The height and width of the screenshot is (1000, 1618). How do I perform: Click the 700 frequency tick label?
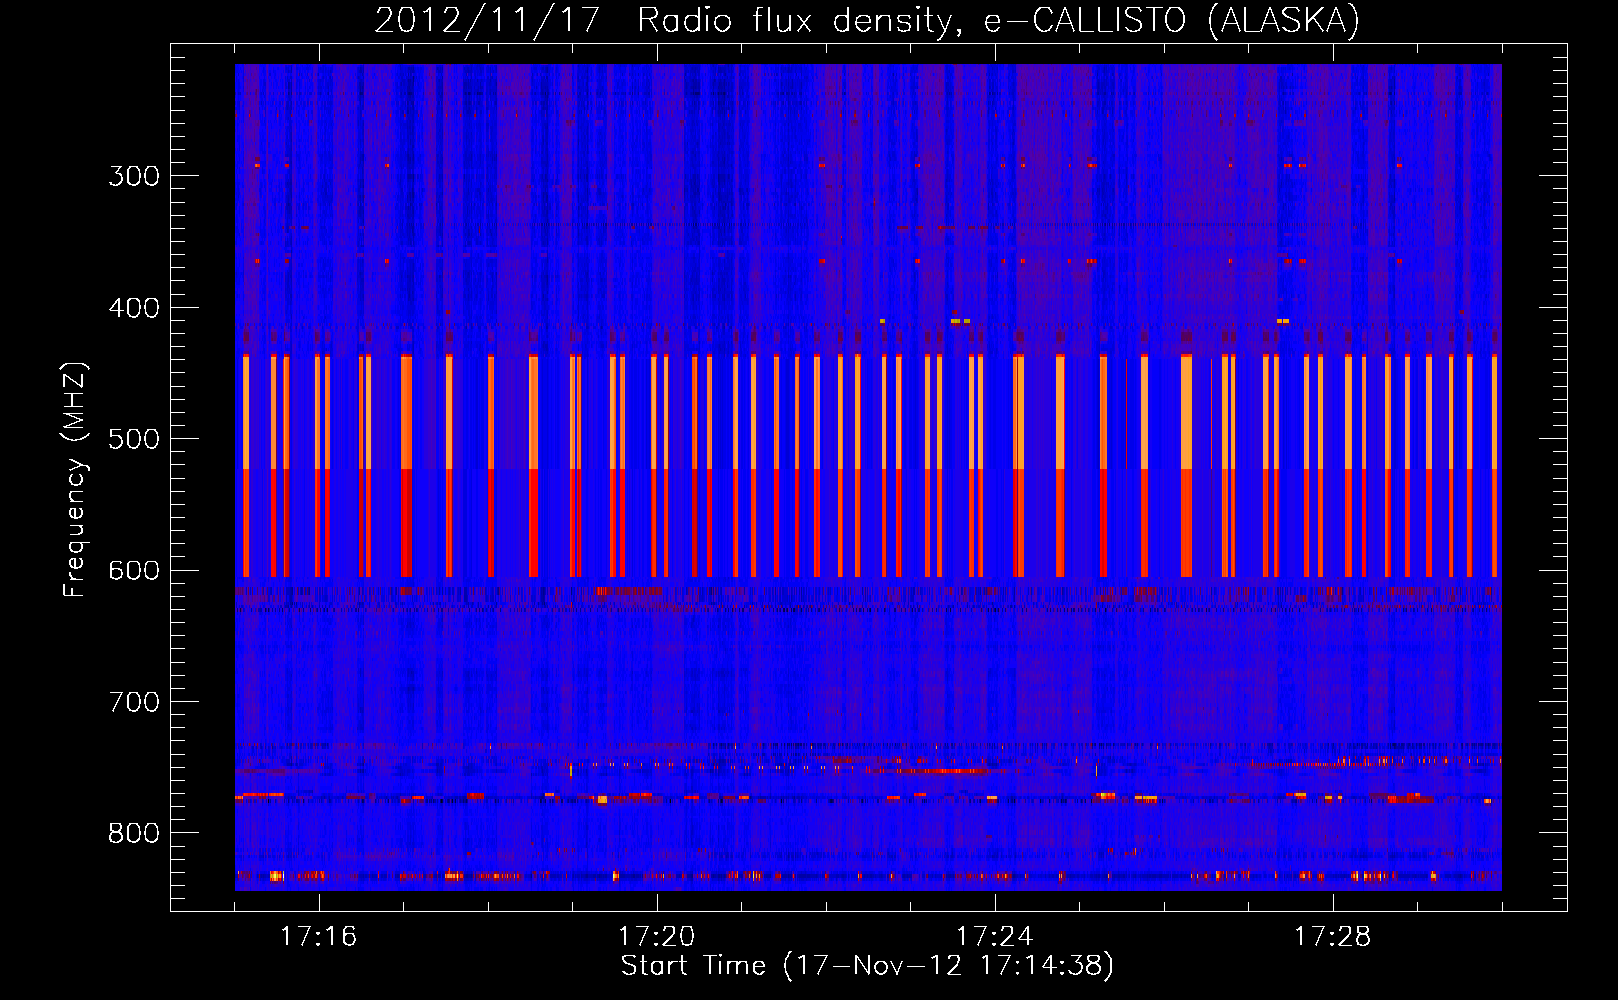tap(134, 702)
